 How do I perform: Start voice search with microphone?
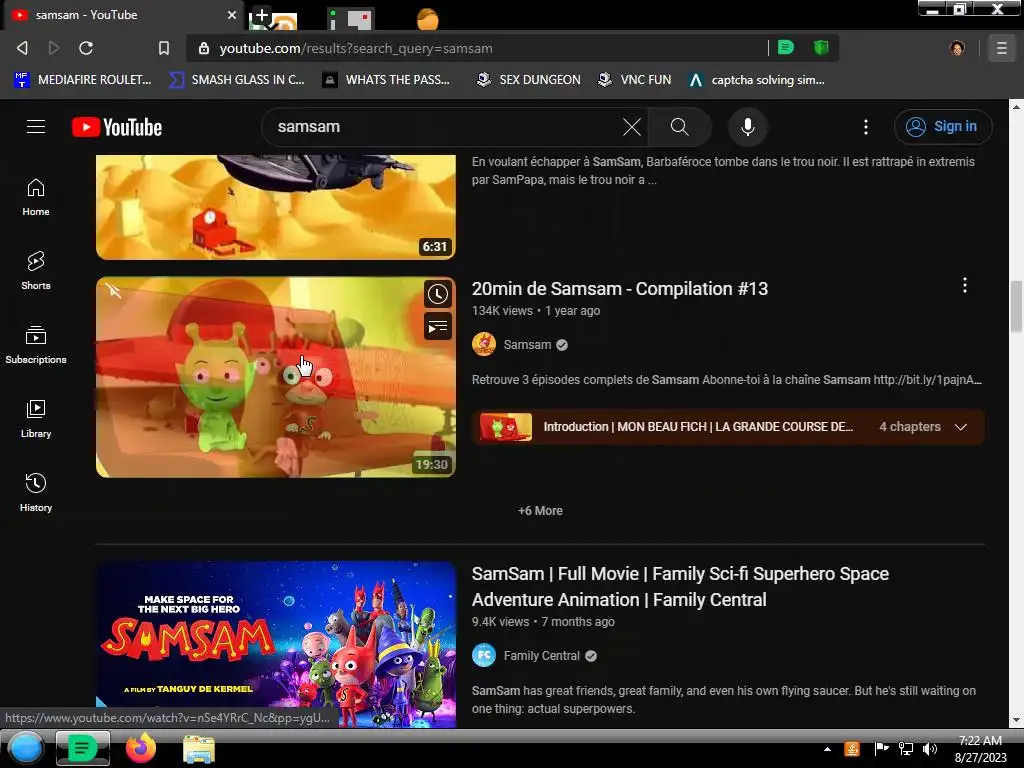[x=748, y=127]
